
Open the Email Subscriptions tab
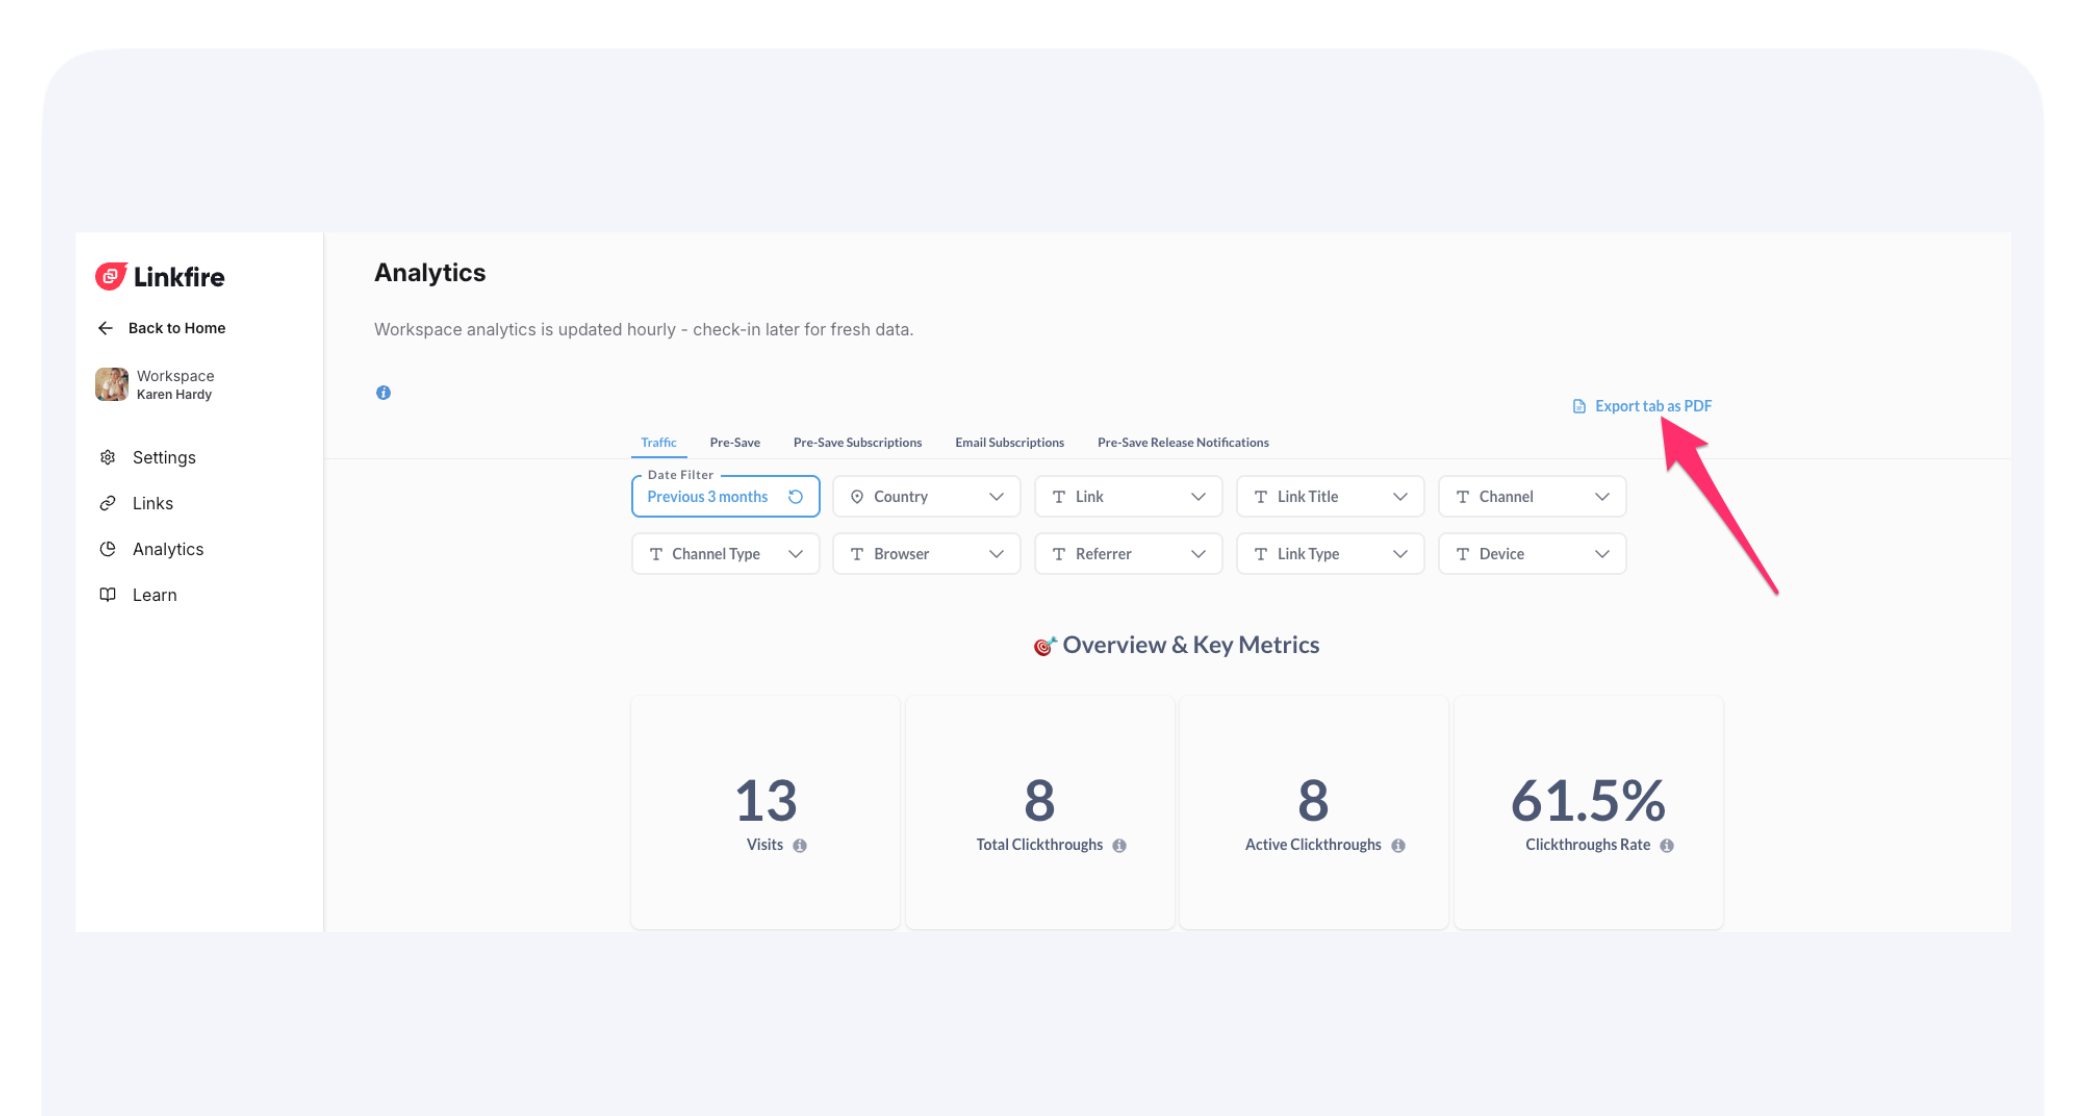coord(1009,443)
